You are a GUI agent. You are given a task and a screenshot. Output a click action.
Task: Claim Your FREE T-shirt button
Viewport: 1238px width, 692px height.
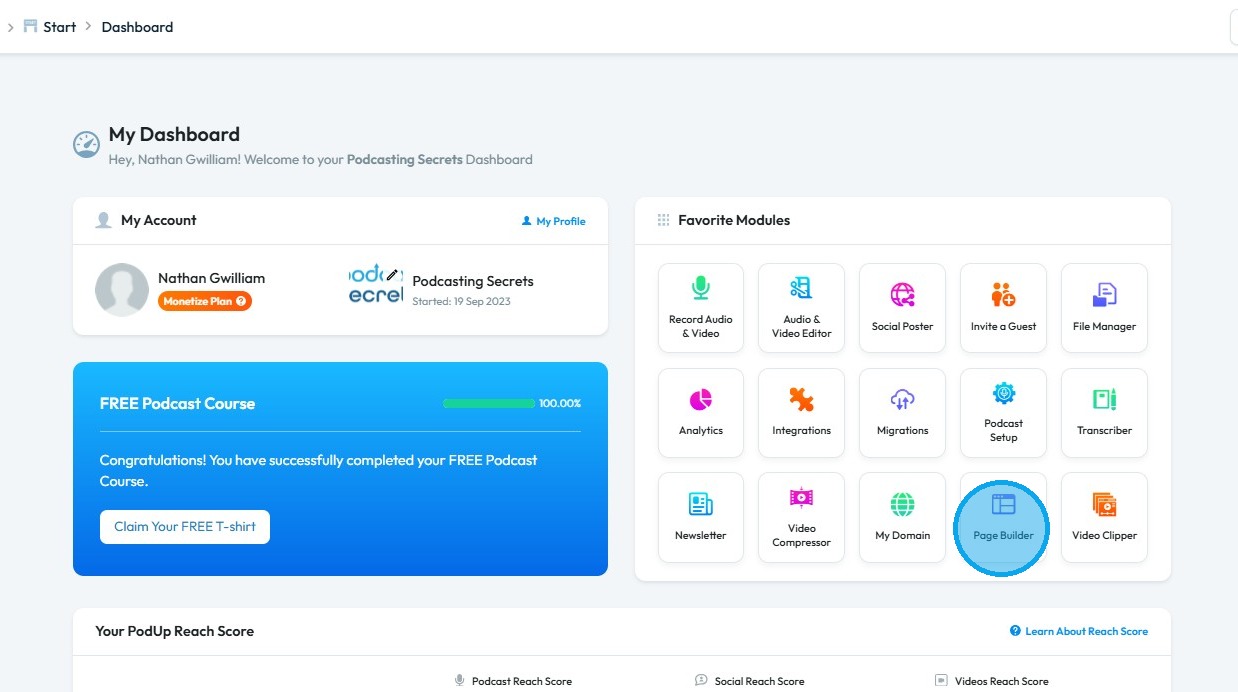point(185,527)
